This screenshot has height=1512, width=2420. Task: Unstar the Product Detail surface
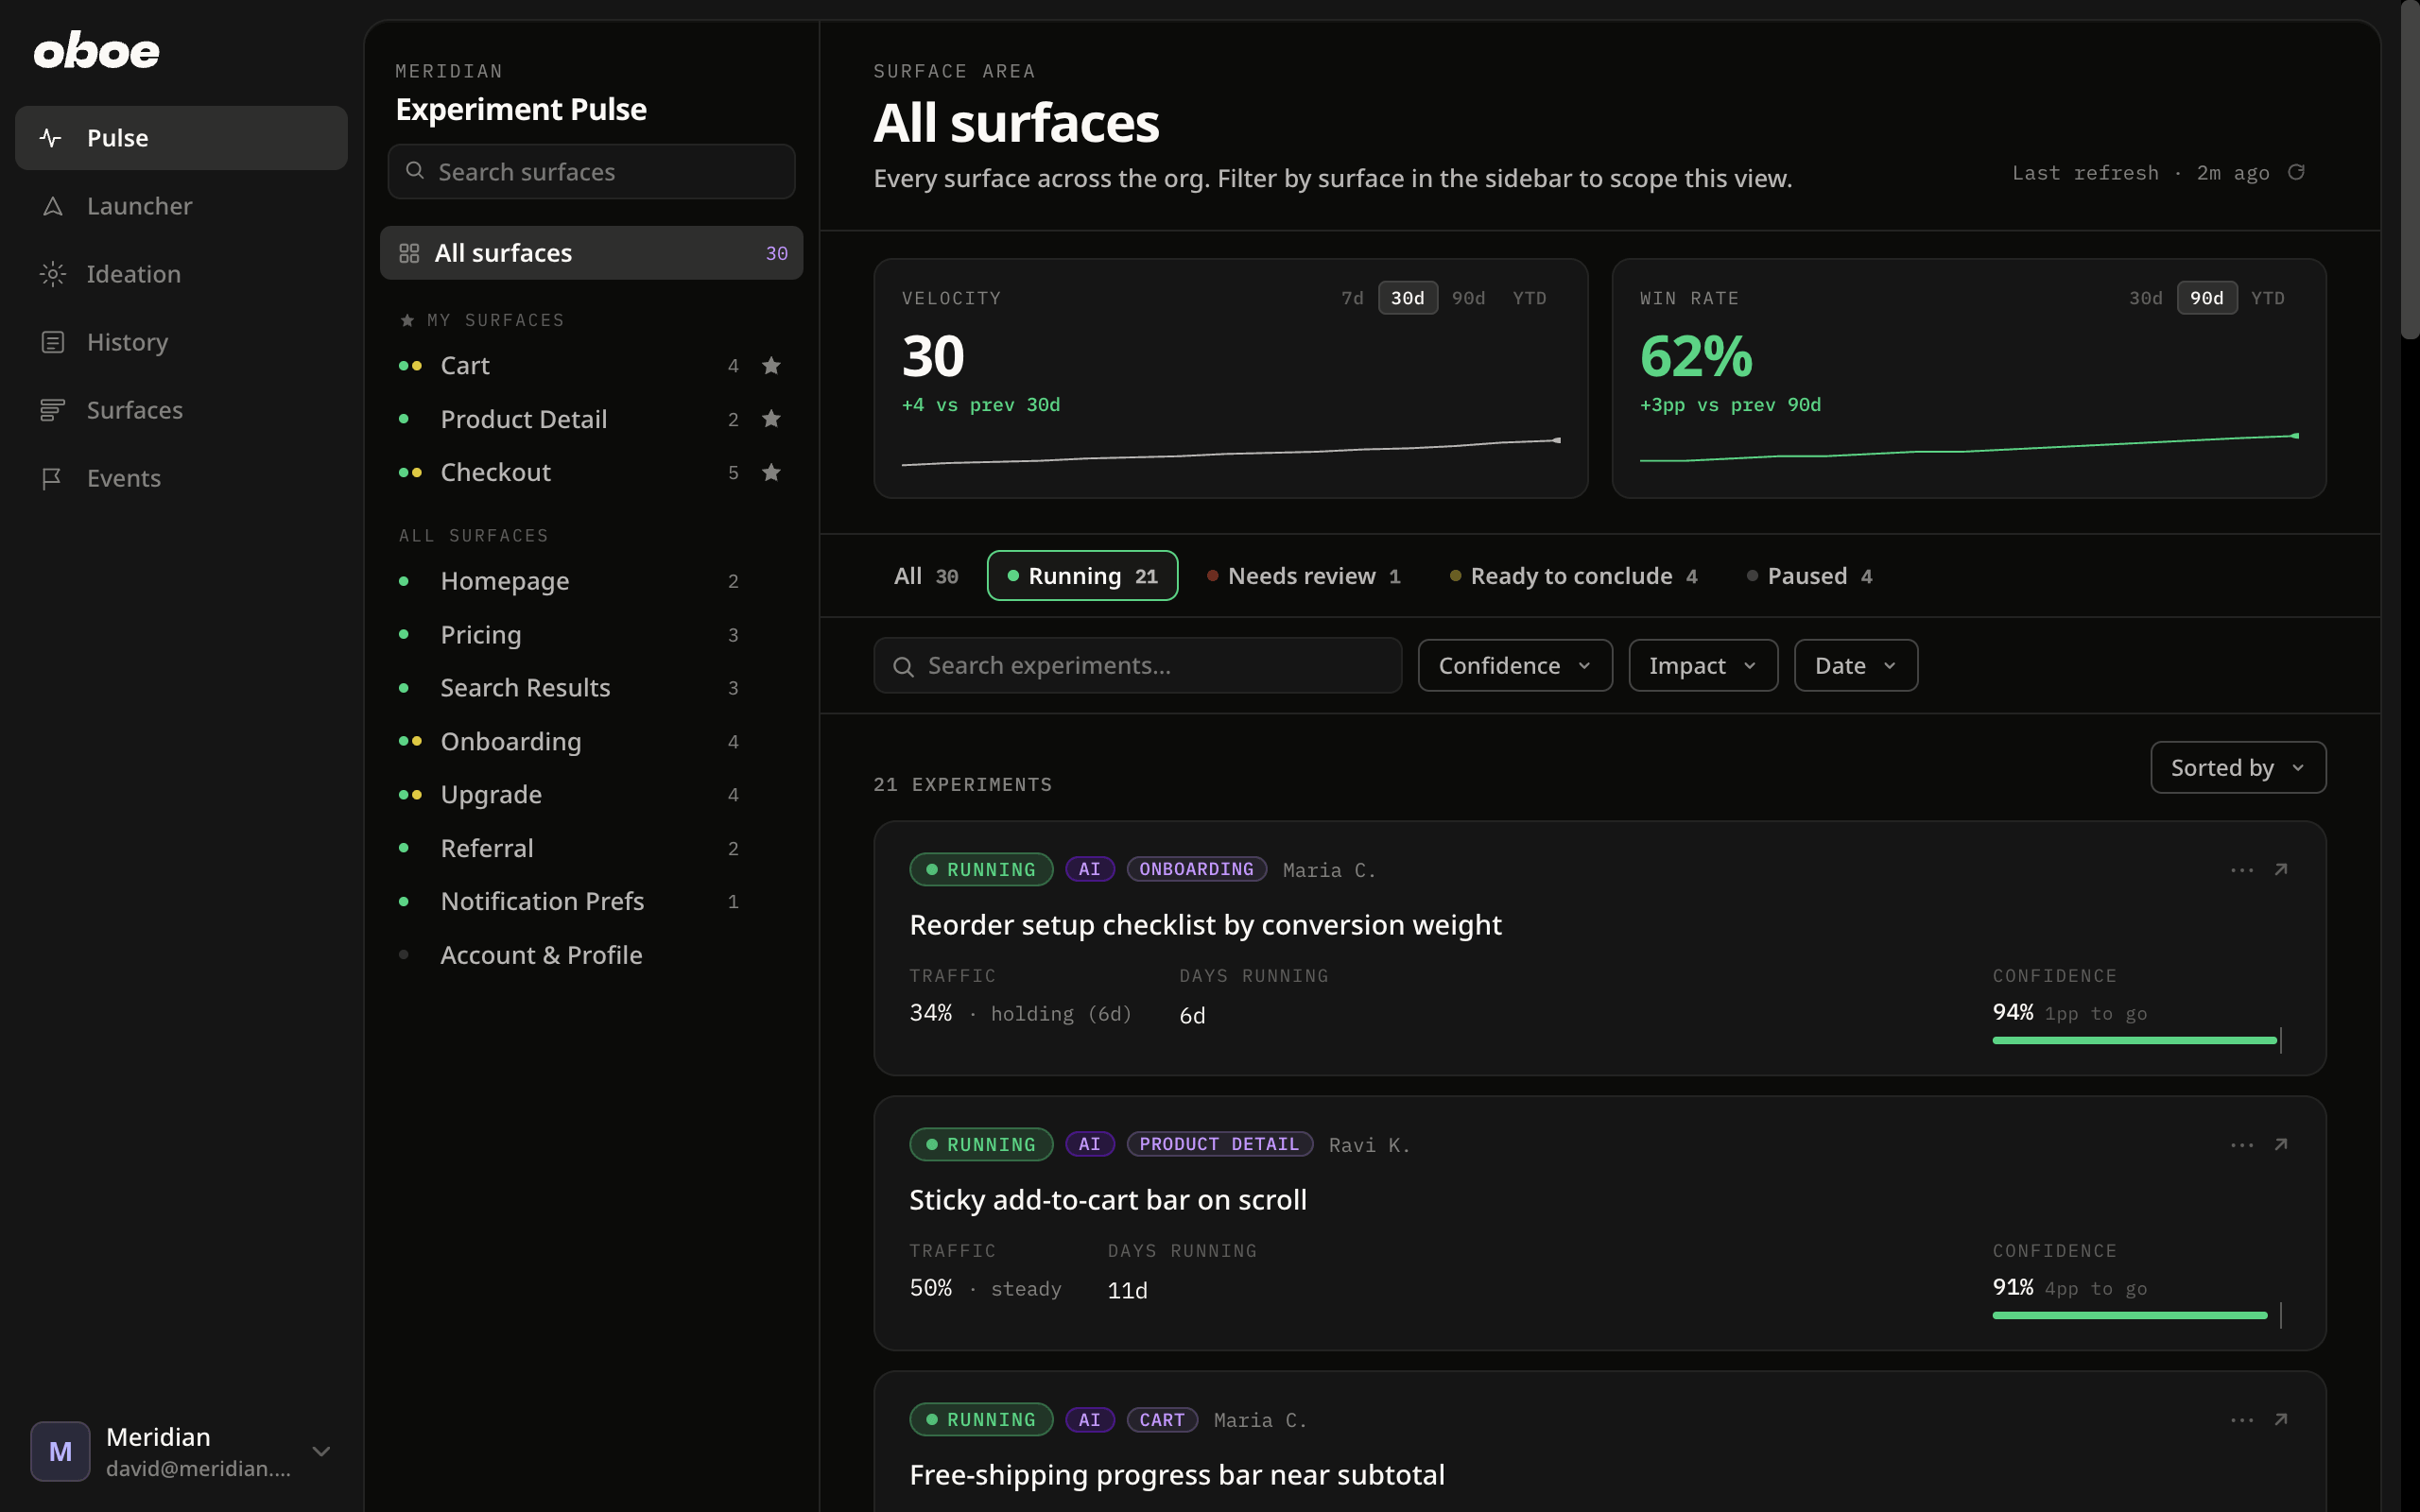point(771,419)
